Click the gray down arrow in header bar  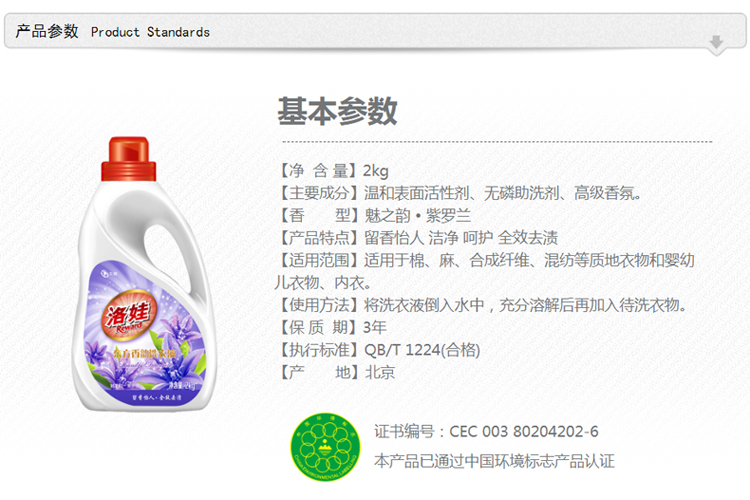point(716,42)
